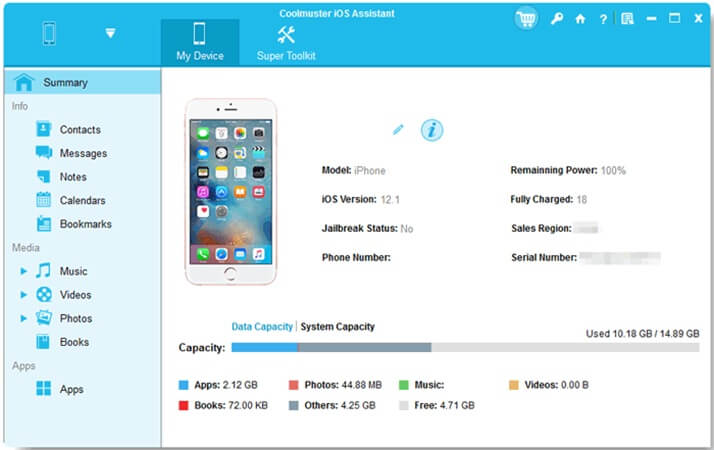The width and height of the screenshot is (714, 450).
Task: Click the "Fully Charged: 18" text
Action: [x=549, y=199]
